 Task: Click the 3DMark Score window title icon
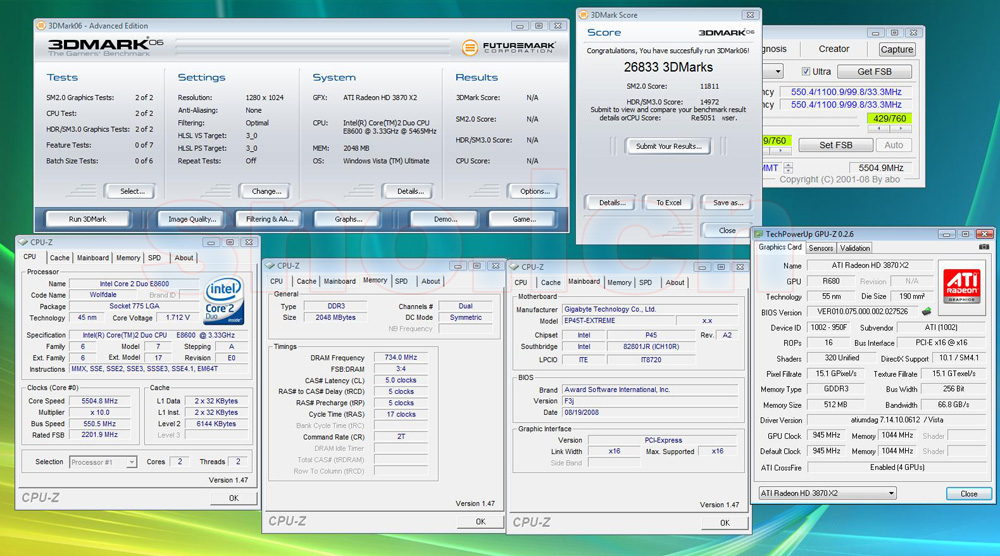click(x=583, y=15)
